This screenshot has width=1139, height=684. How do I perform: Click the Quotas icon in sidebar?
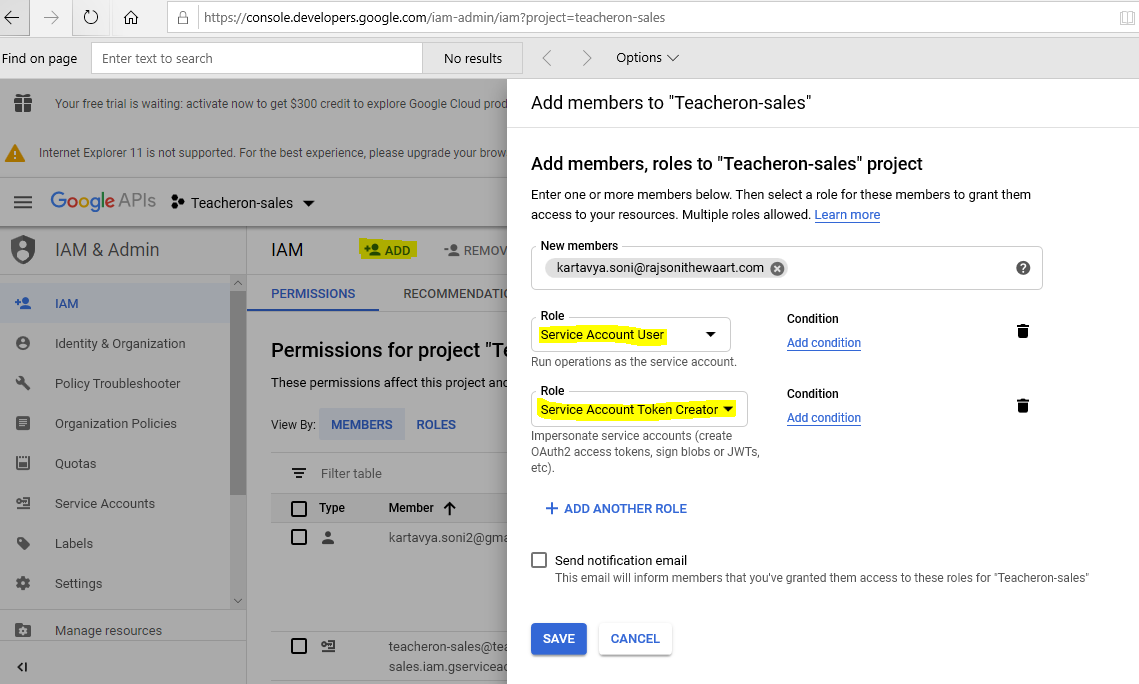pos(23,463)
